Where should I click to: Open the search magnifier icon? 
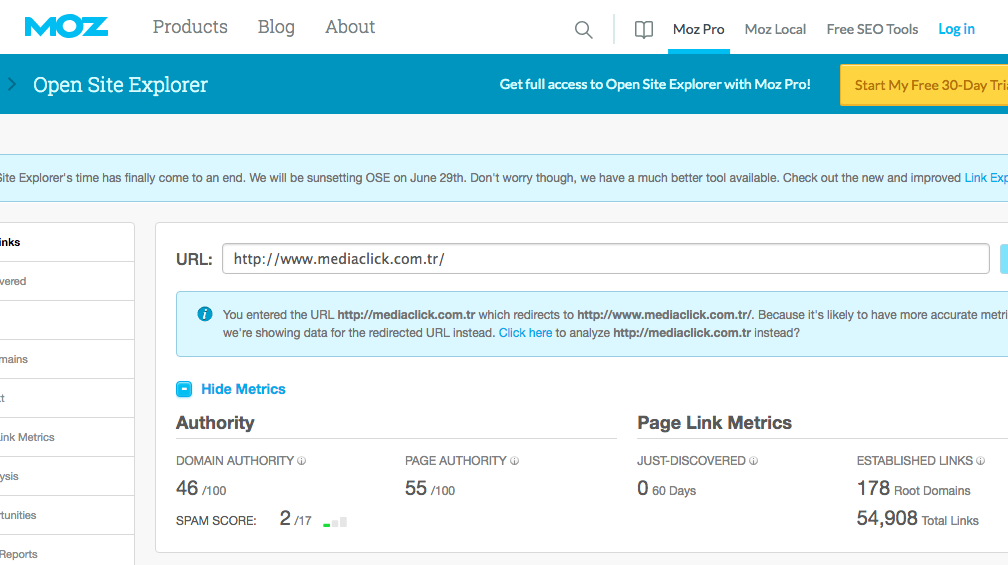click(584, 30)
